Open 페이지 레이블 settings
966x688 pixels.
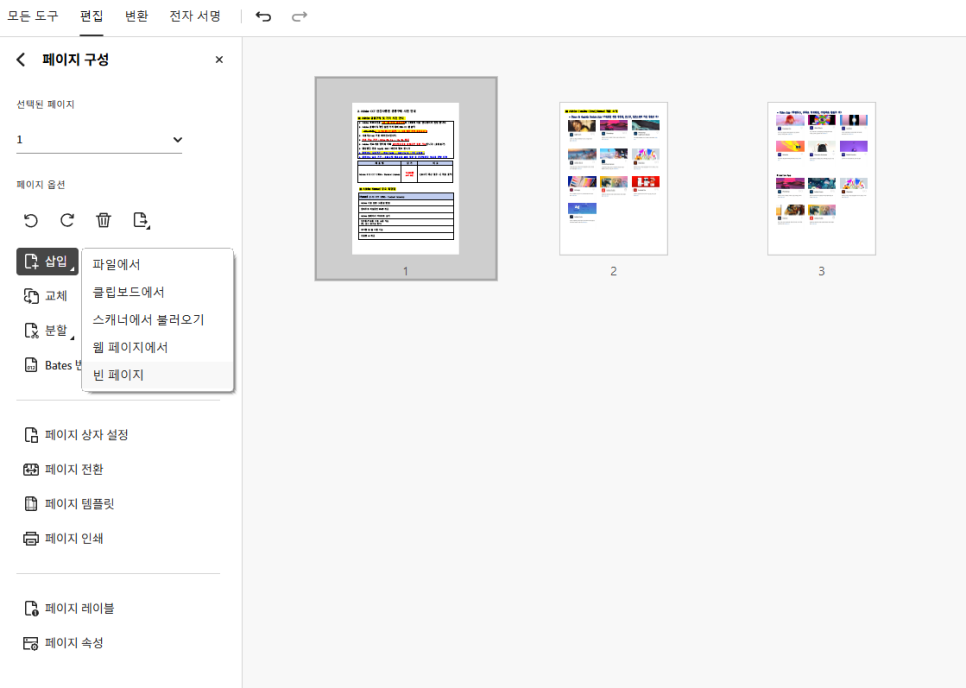[x=69, y=609]
